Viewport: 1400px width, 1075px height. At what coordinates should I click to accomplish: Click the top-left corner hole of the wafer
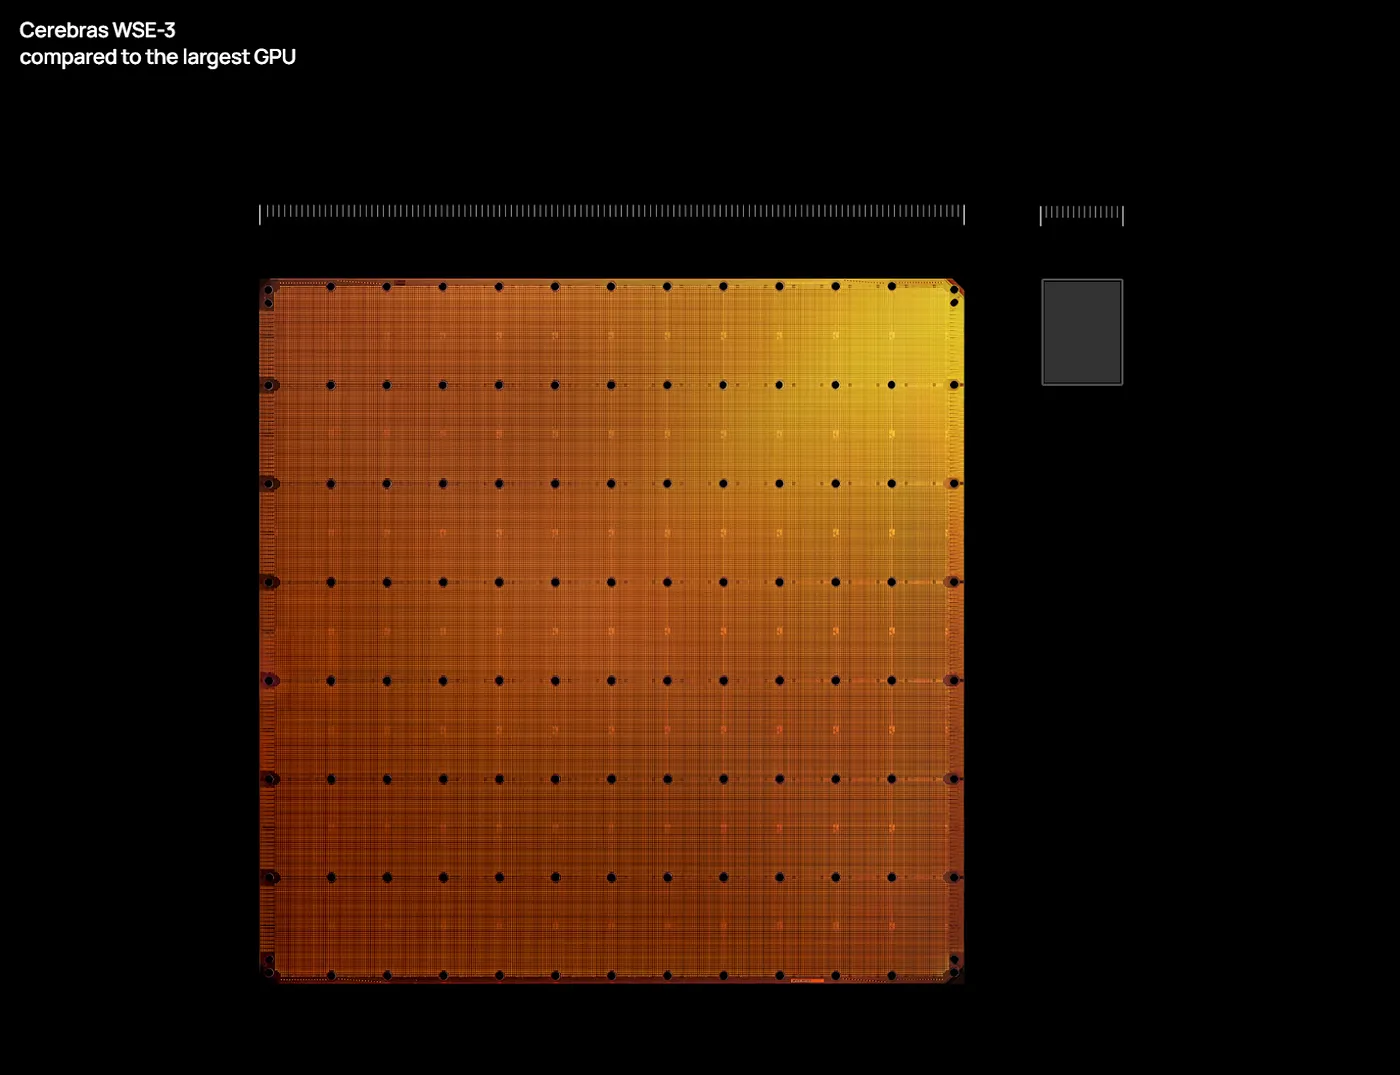pyautogui.click(x=268, y=290)
